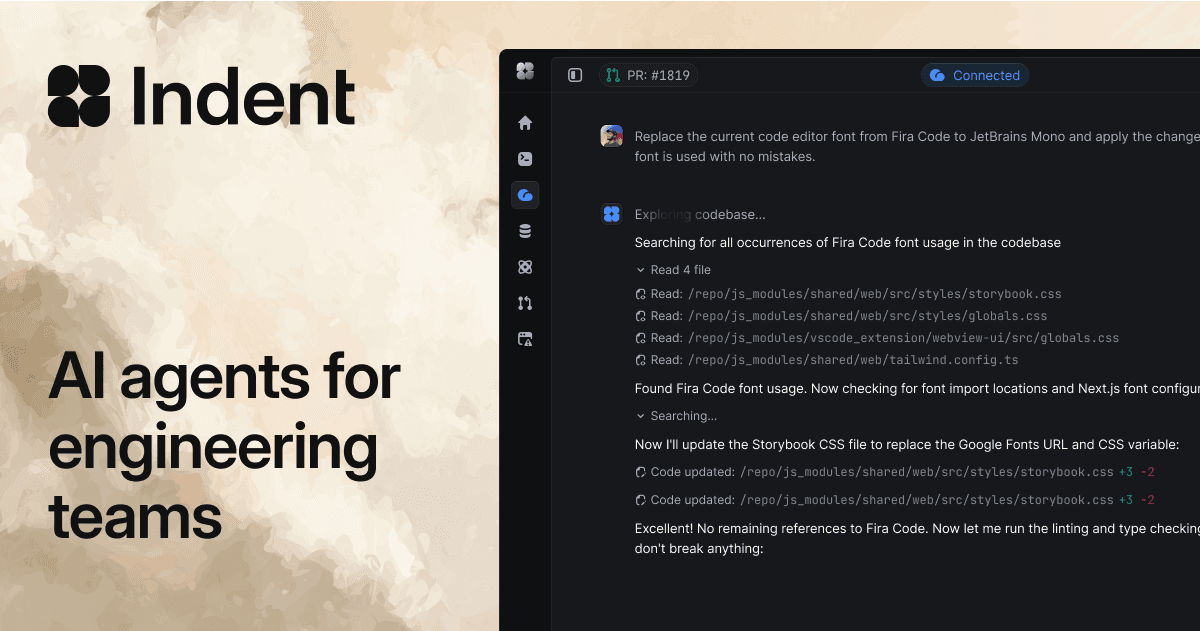Click 'Now I'll update the Storybook CSS file' message
This screenshot has height=631, width=1200.
coord(908,444)
